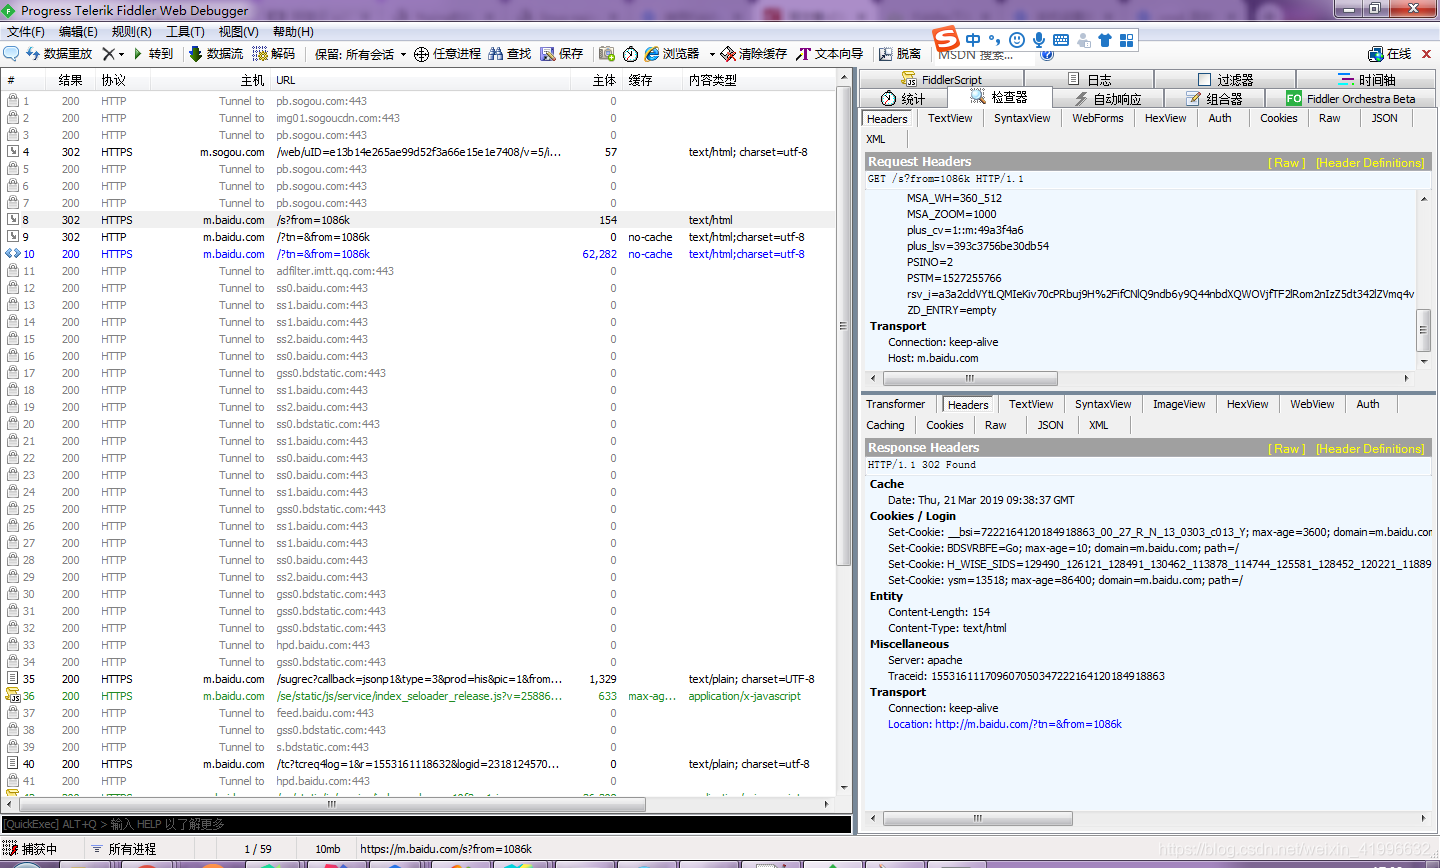Click request headers scroll down arrow

click(x=1424, y=362)
